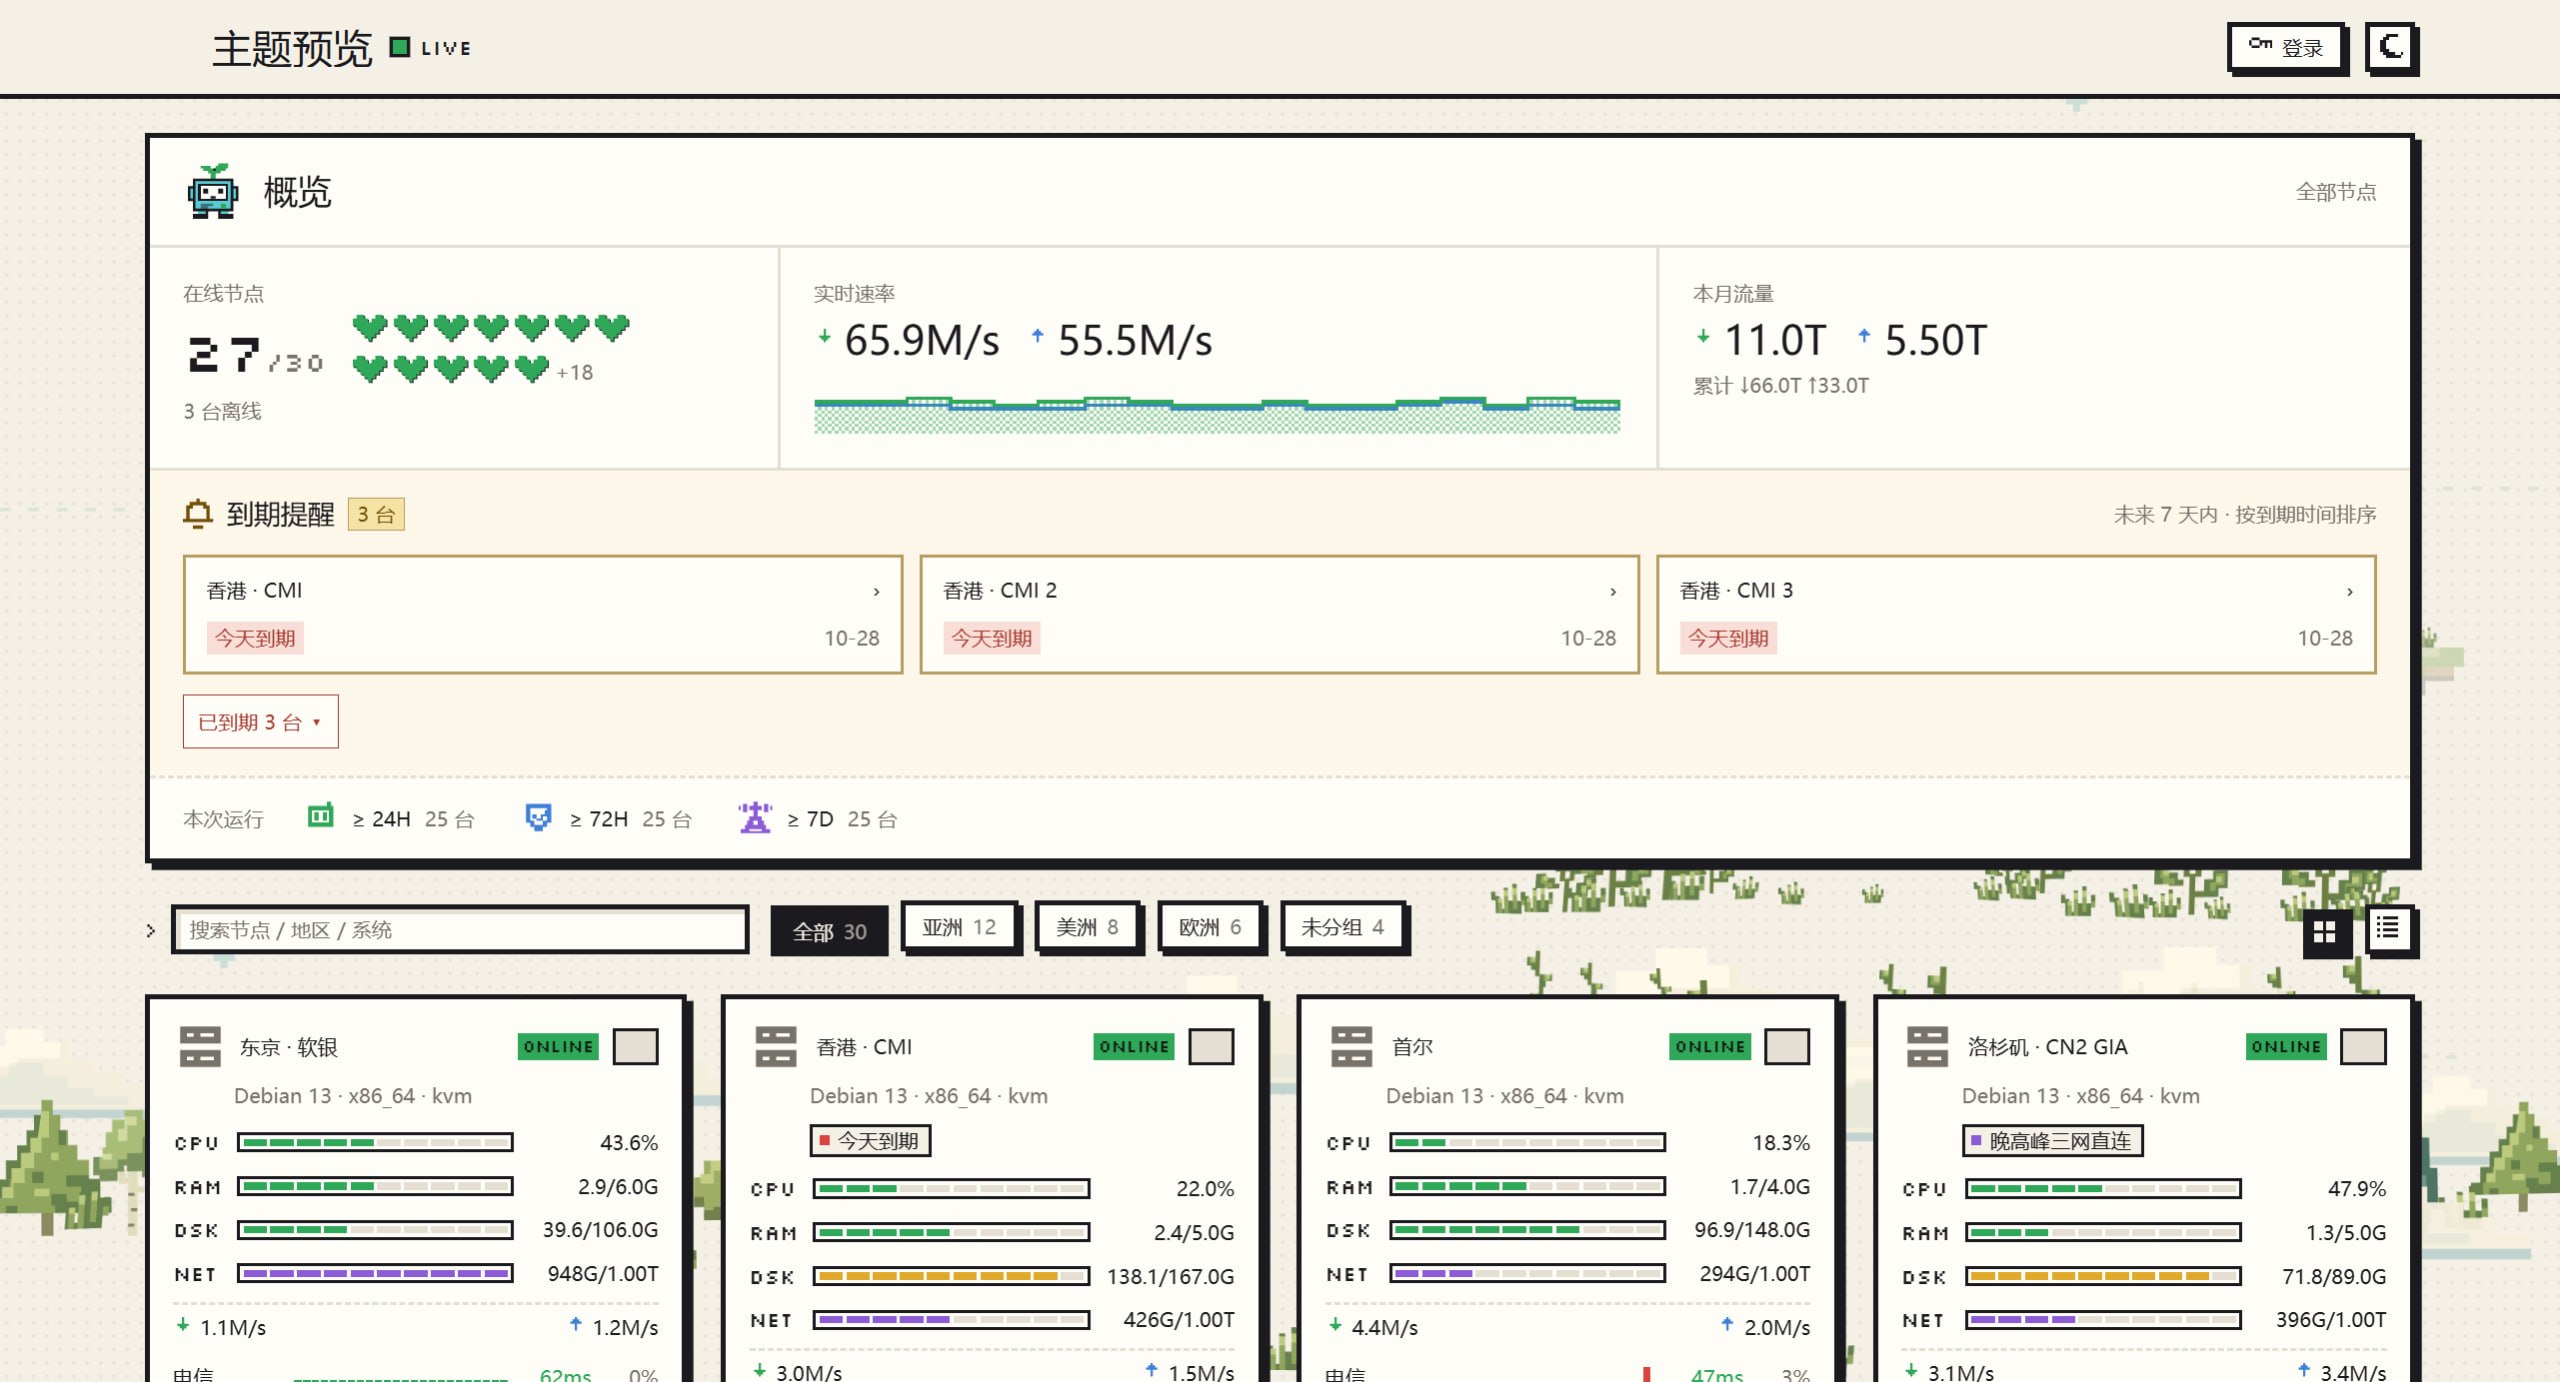The height and width of the screenshot is (1382, 2560).
Task: Click the square box on 首尔 card
Action: click(x=1788, y=1047)
